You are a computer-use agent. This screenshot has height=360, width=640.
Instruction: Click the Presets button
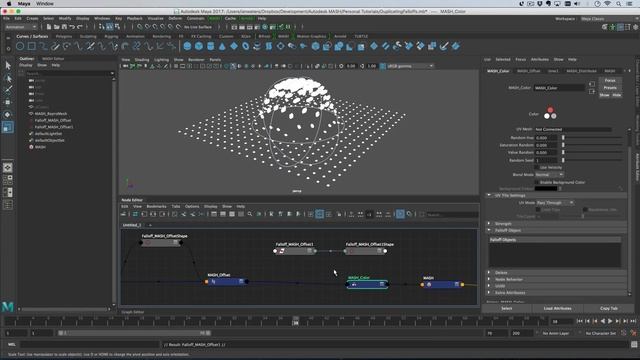pos(610,88)
